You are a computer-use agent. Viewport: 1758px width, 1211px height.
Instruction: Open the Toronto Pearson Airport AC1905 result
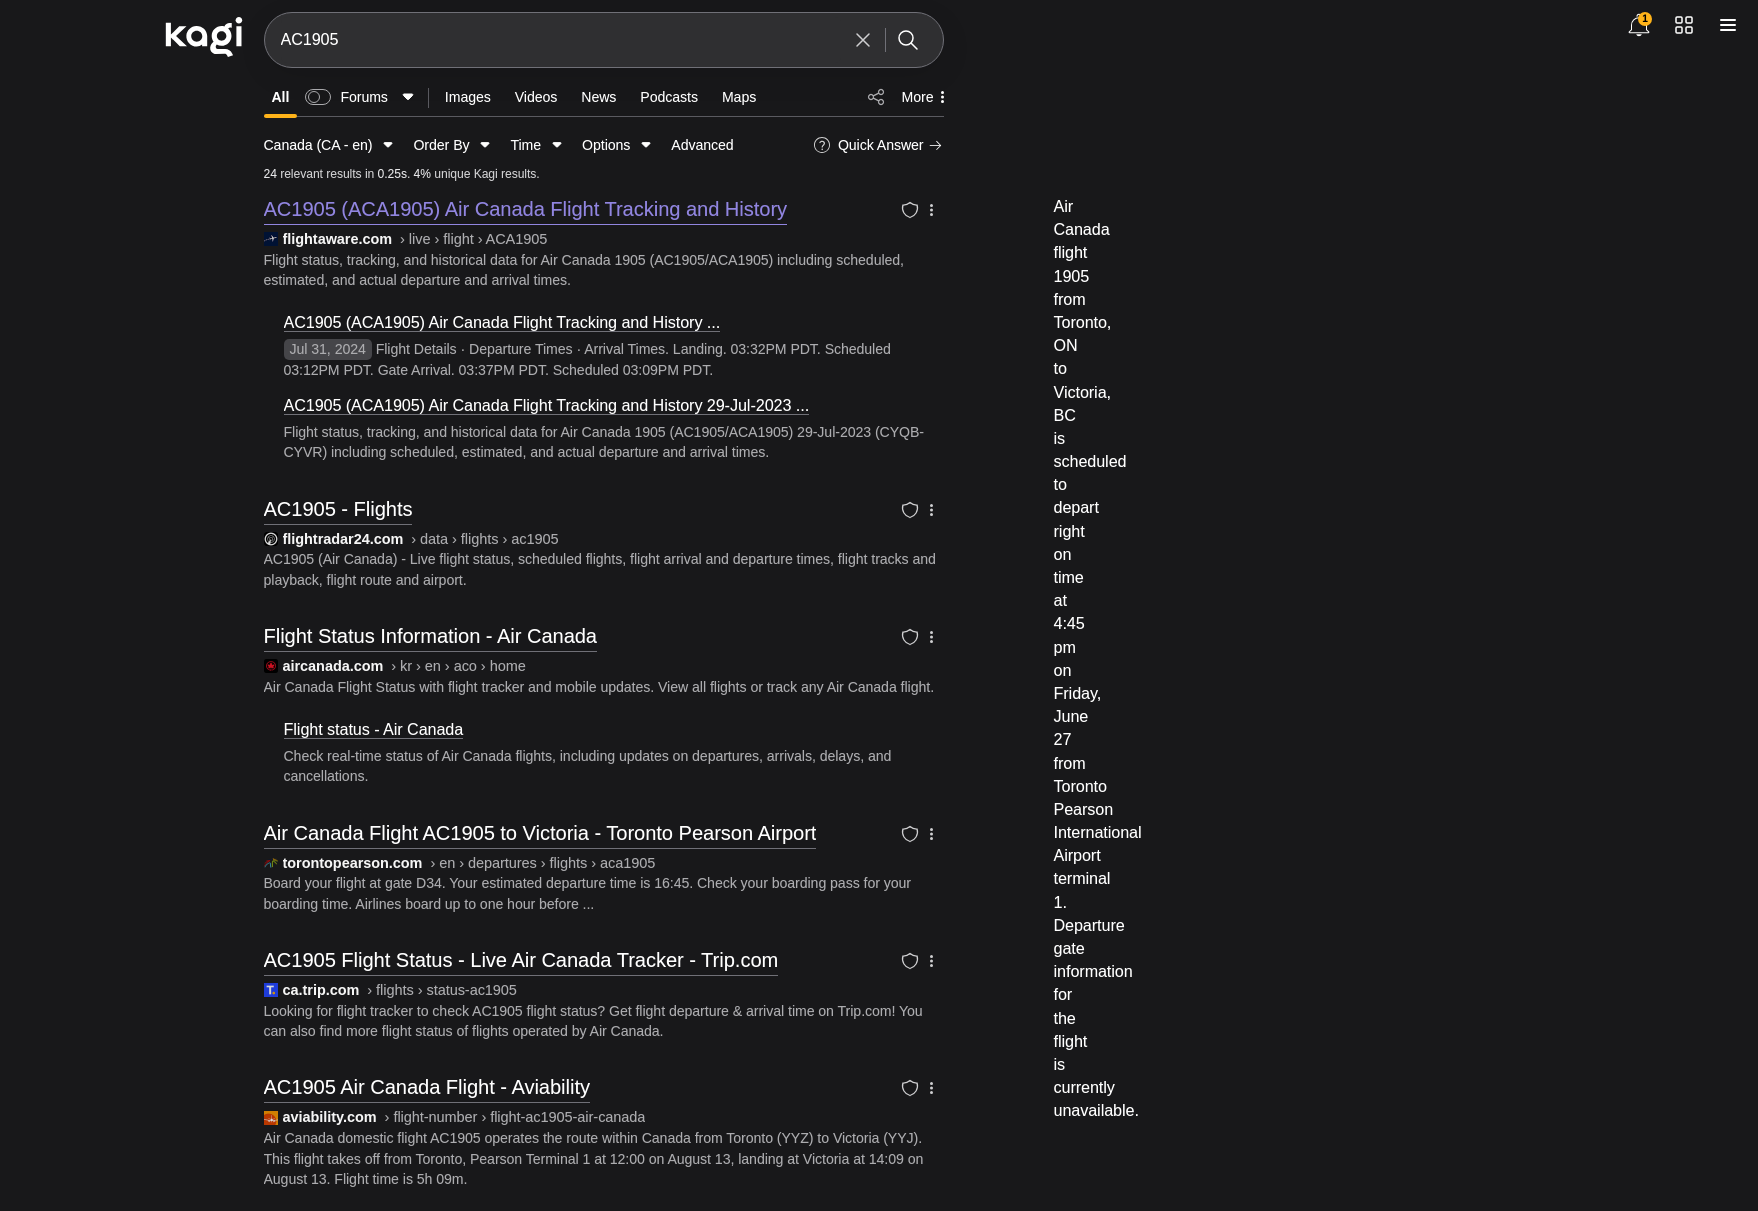click(539, 833)
